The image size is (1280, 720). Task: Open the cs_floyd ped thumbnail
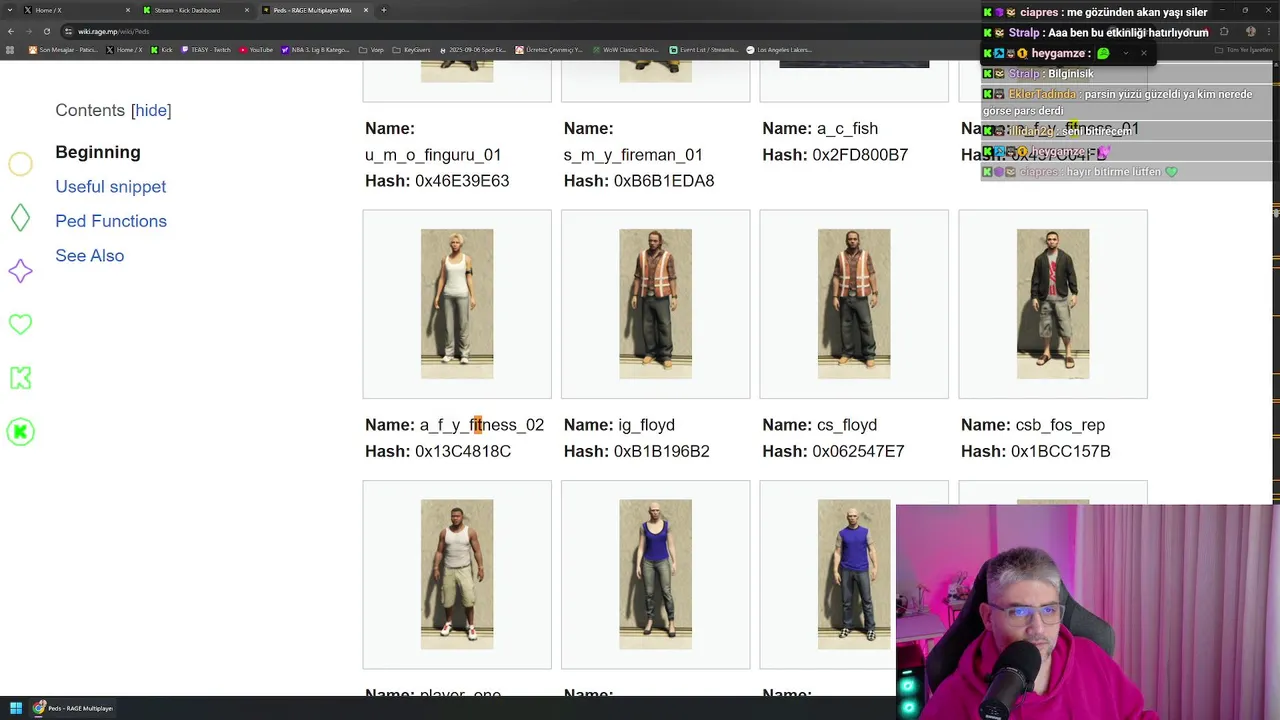(854, 304)
